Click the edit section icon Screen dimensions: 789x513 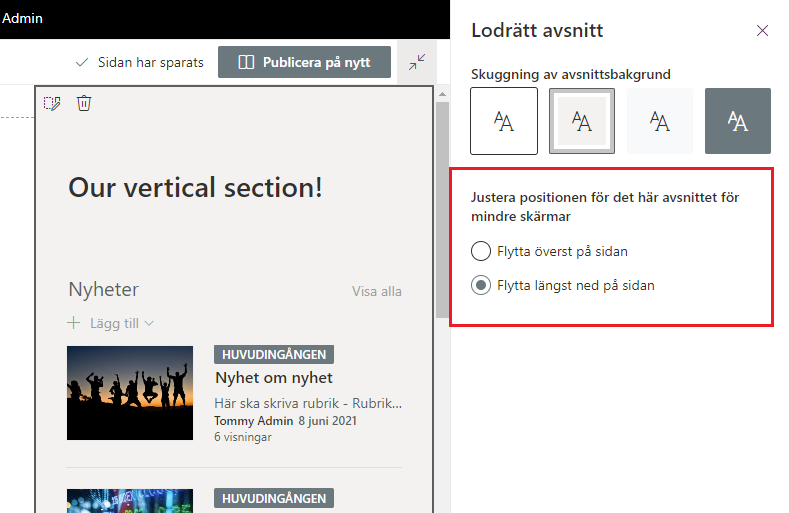52,103
